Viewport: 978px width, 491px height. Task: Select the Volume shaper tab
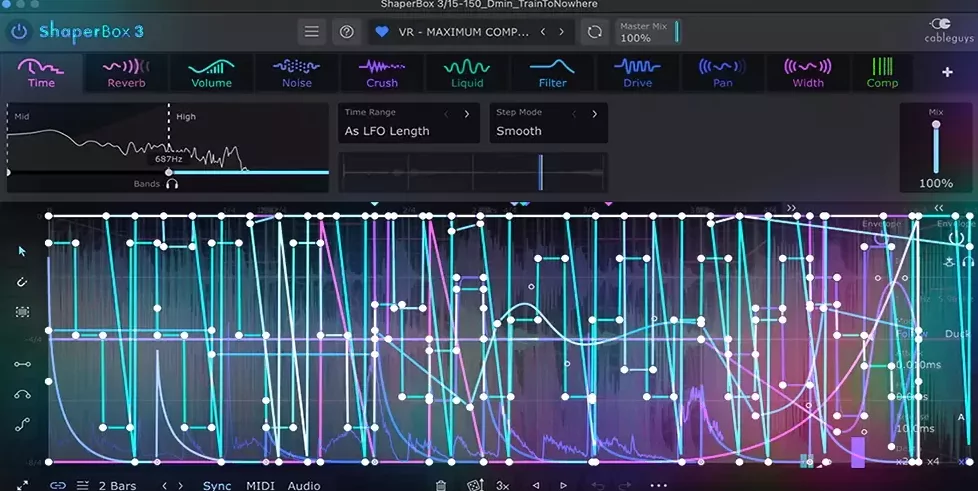[211, 73]
